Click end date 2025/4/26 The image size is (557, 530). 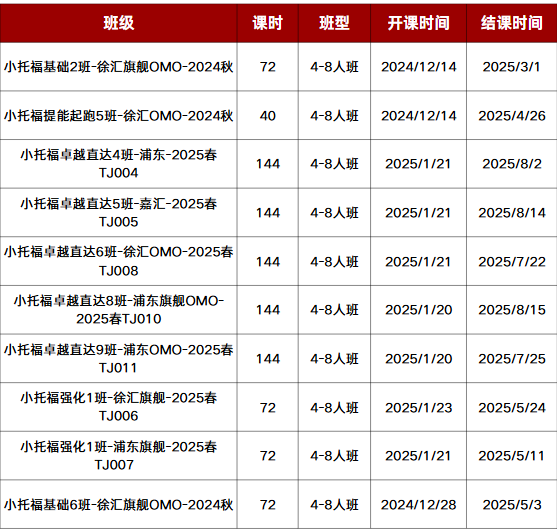[512, 116]
